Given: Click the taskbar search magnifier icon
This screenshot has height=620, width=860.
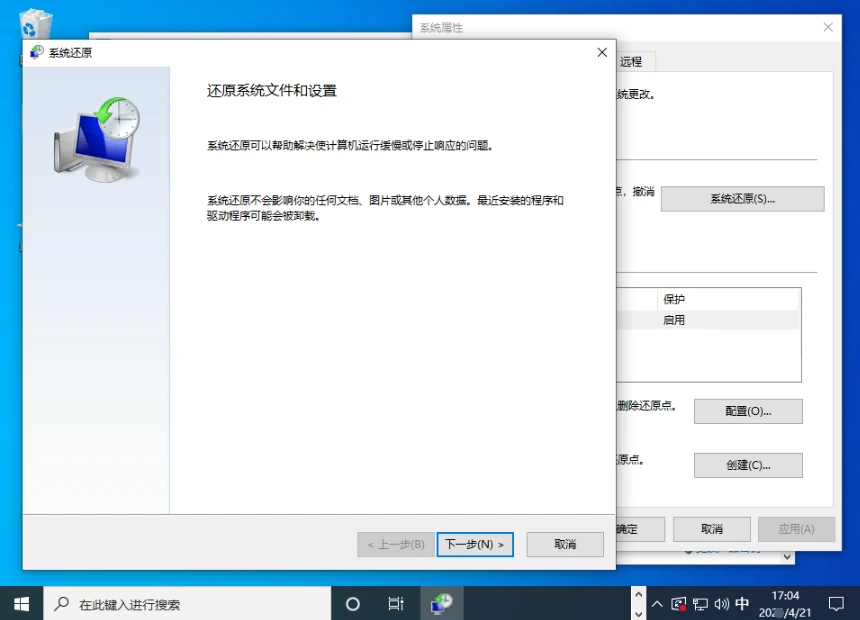Looking at the screenshot, I should [x=61, y=604].
